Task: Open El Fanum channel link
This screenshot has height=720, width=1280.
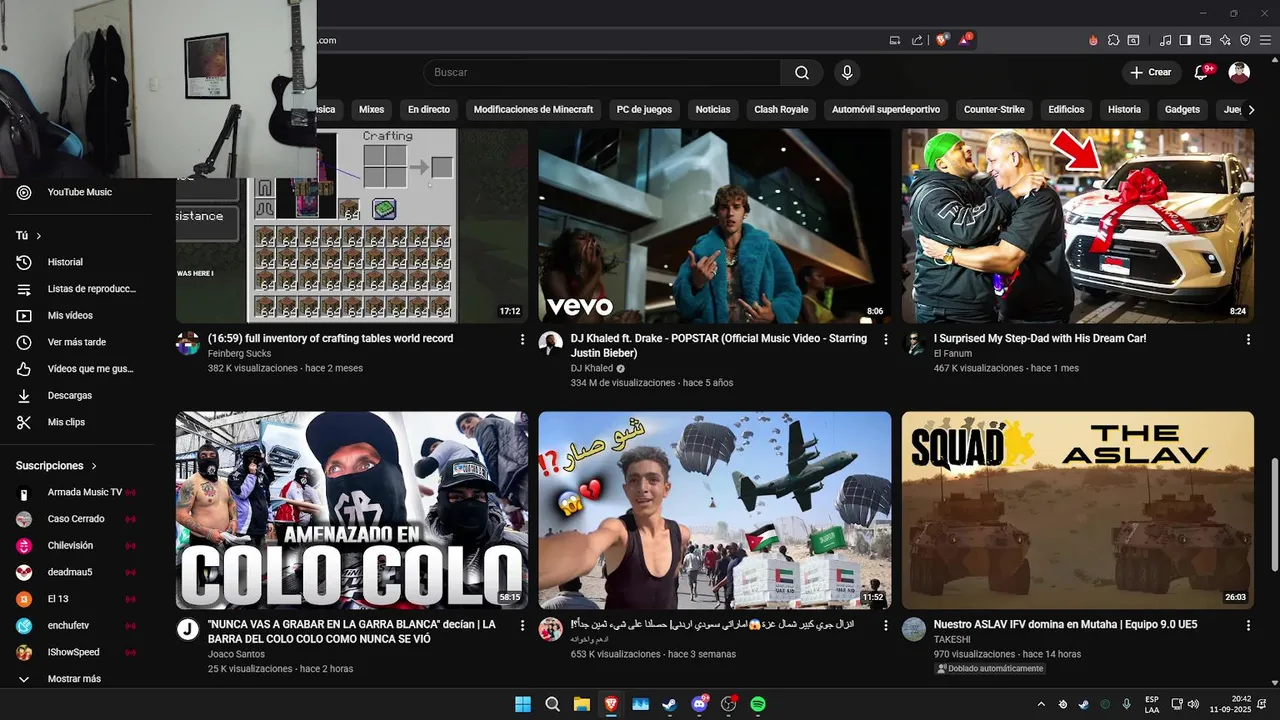Action: coord(952,354)
